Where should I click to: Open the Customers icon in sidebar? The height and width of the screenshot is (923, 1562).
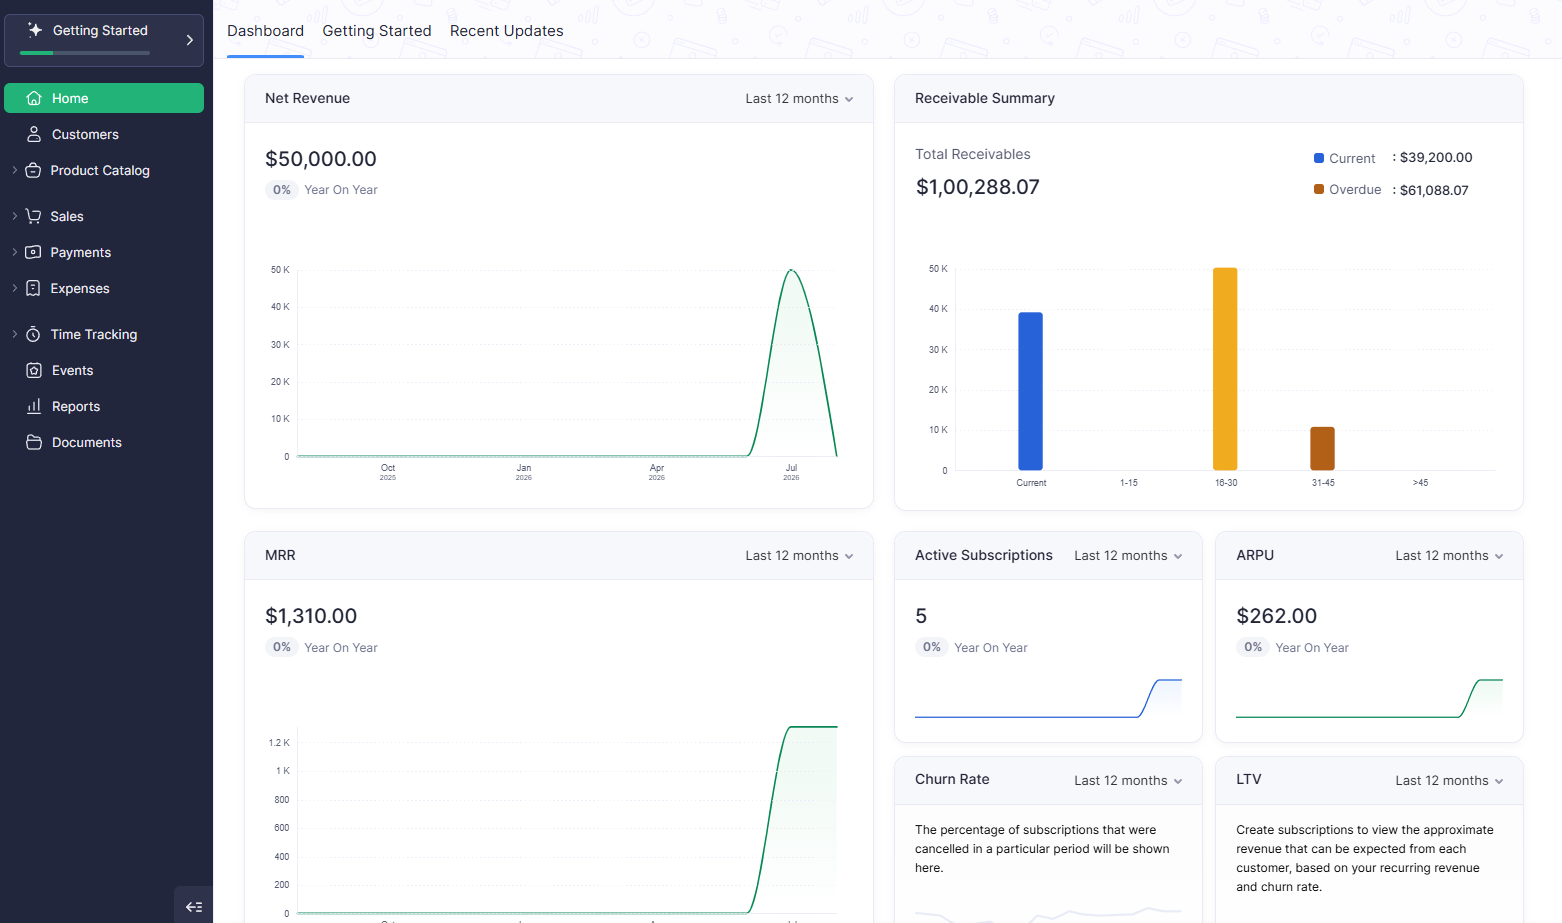tap(34, 134)
